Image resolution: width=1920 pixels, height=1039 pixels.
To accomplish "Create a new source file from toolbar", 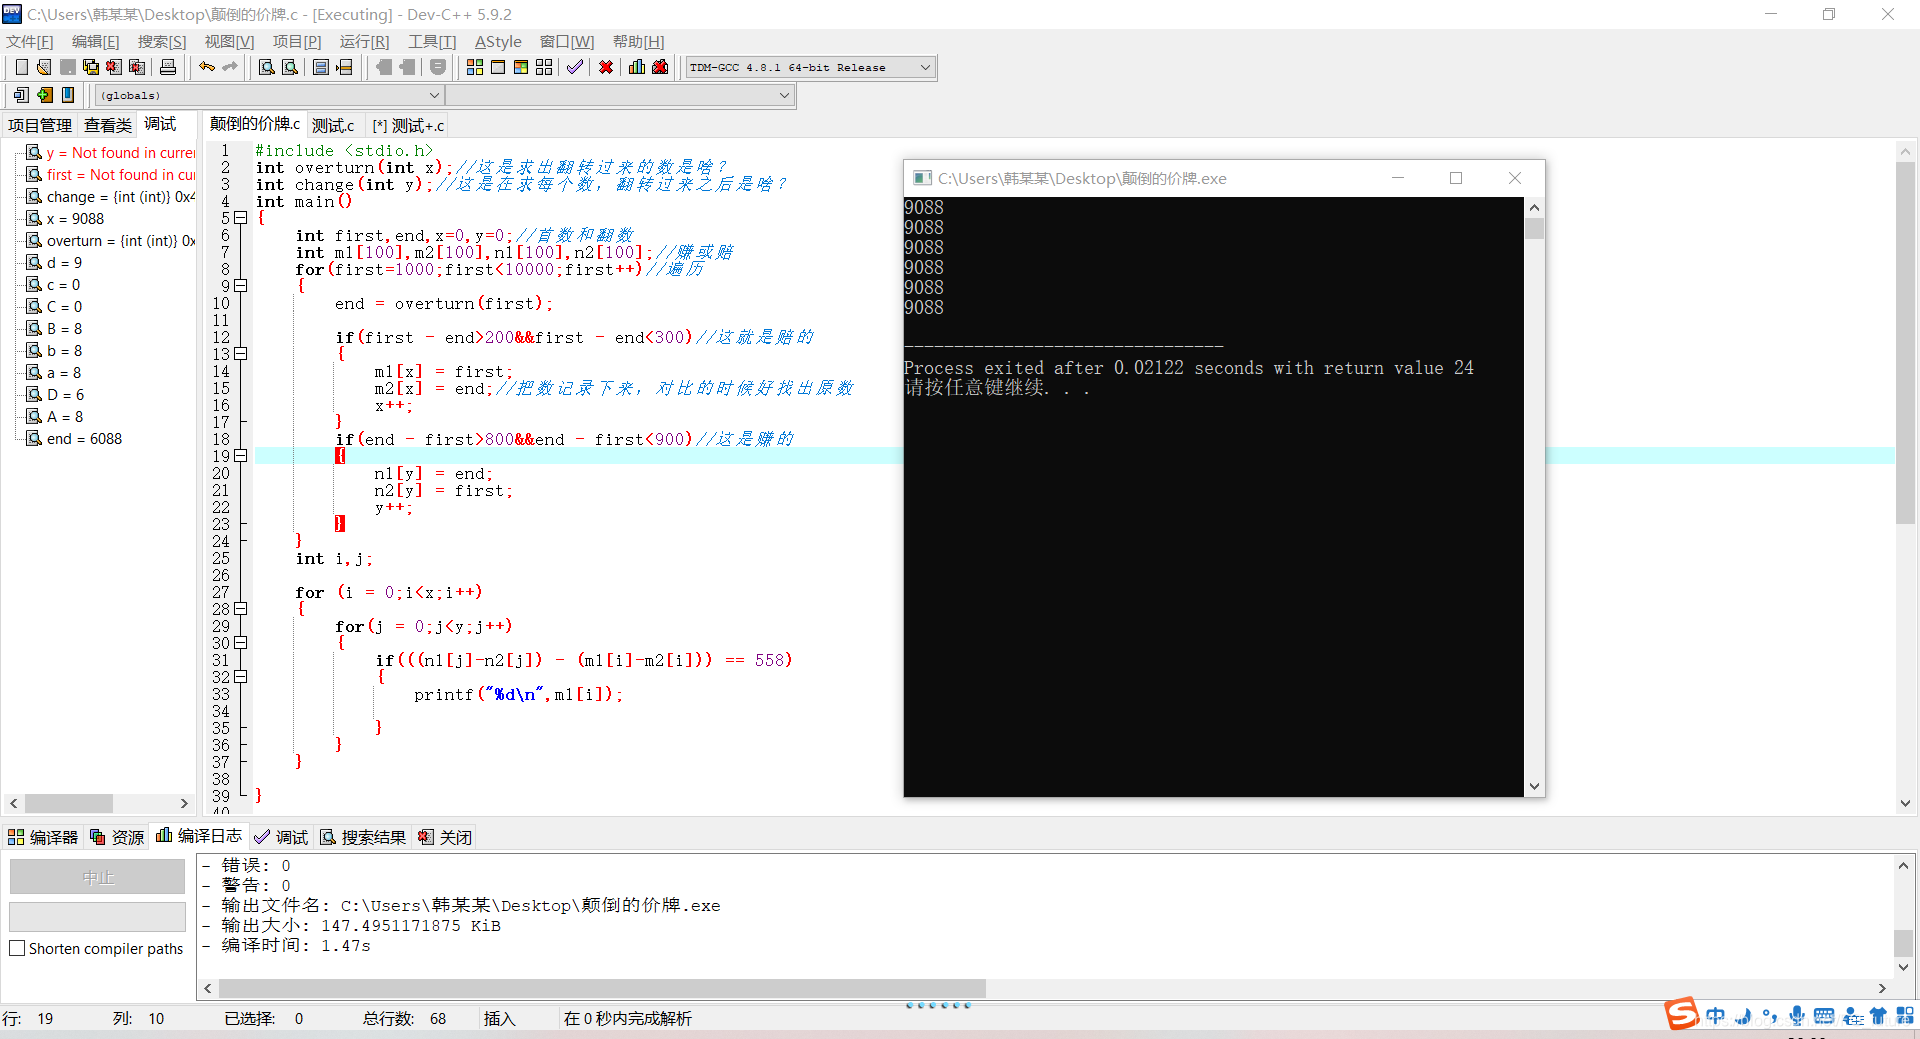I will (21, 67).
